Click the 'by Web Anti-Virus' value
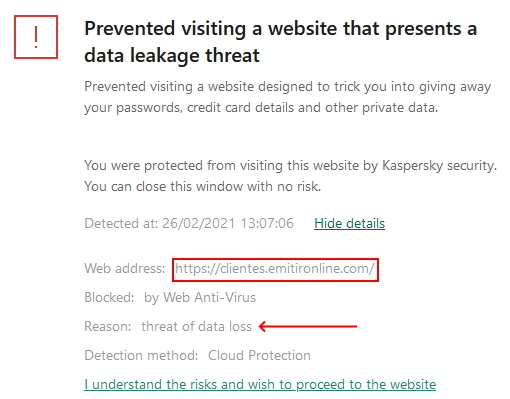The image size is (510, 399). click(x=200, y=297)
